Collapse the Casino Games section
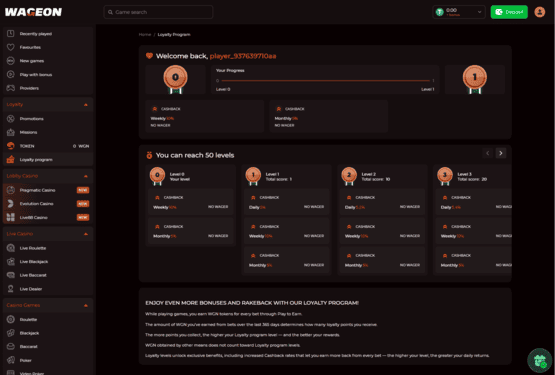This screenshot has height=375, width=555. coord(86,305)
